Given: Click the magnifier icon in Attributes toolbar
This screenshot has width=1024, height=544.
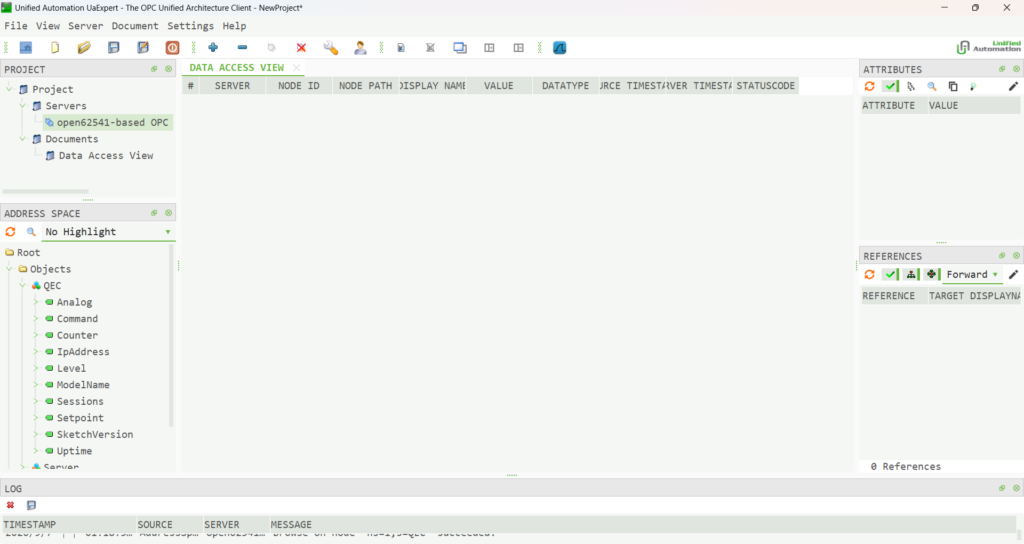Looking at the screenshot, I should pyautogui.click(x=932, y=86).
